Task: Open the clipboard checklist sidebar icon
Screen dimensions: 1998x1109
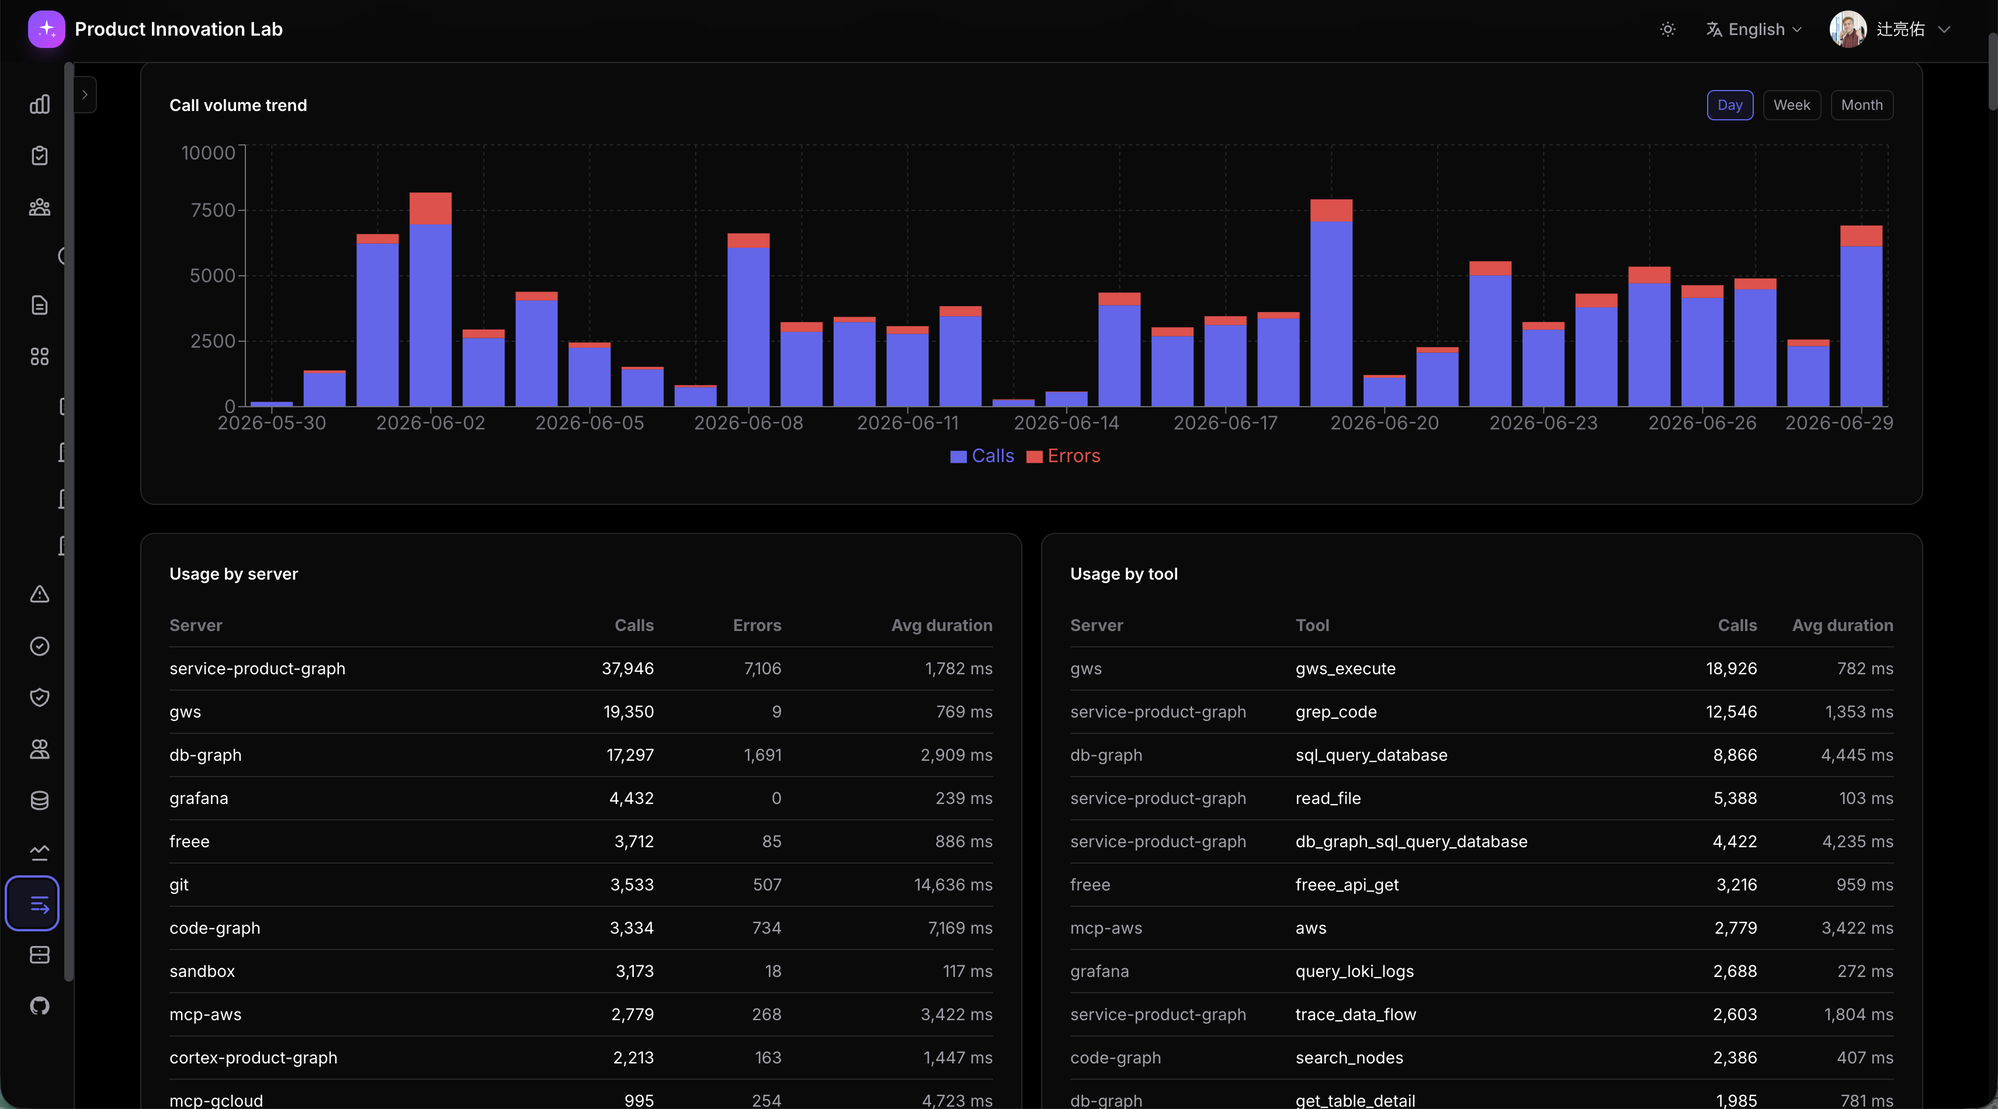Action: click(40, 156)
